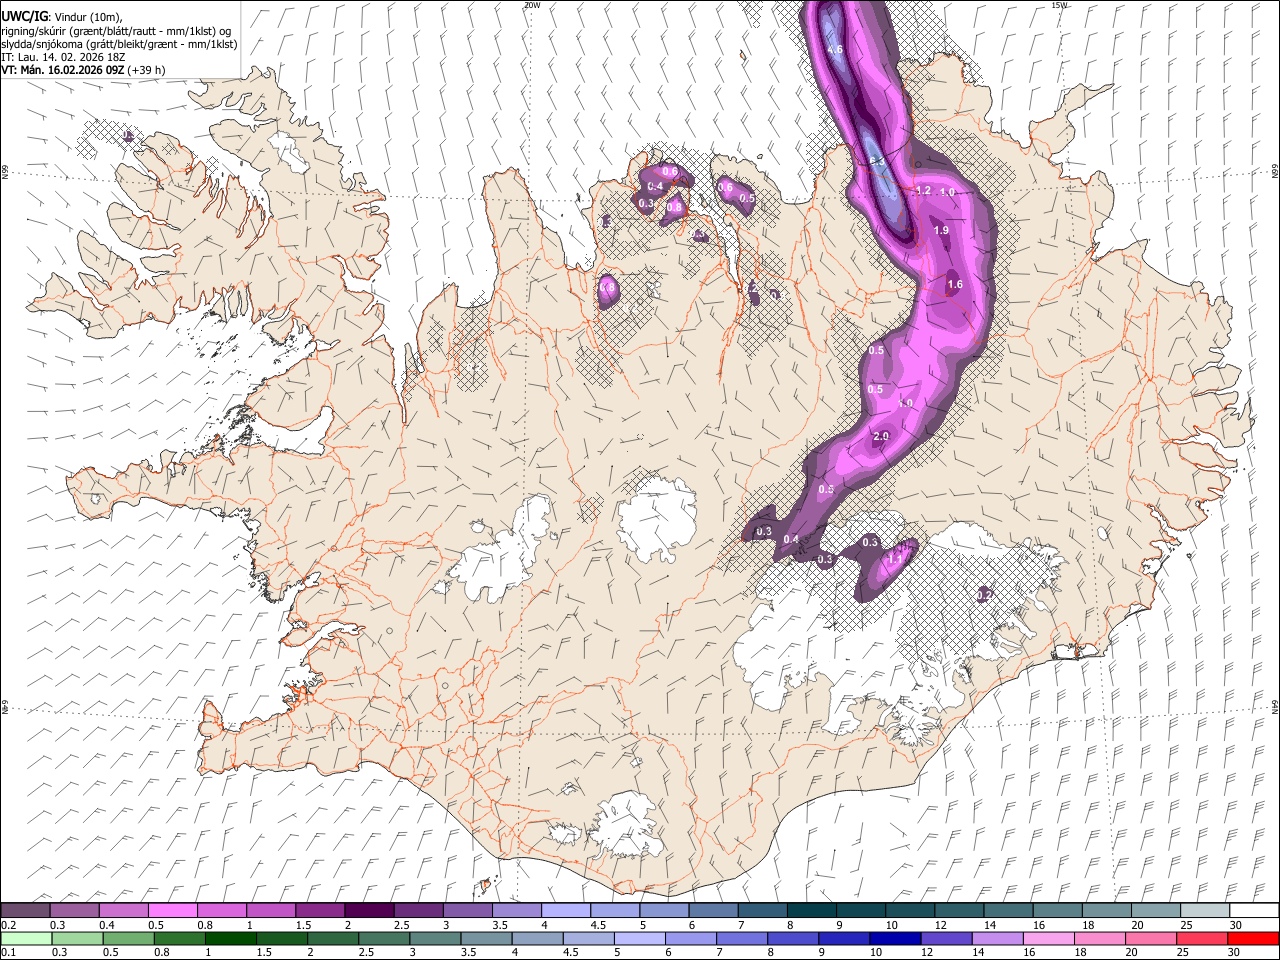Click the 'IT: Lau. 14. 02. 2026 18Z' line

point(63,58)
